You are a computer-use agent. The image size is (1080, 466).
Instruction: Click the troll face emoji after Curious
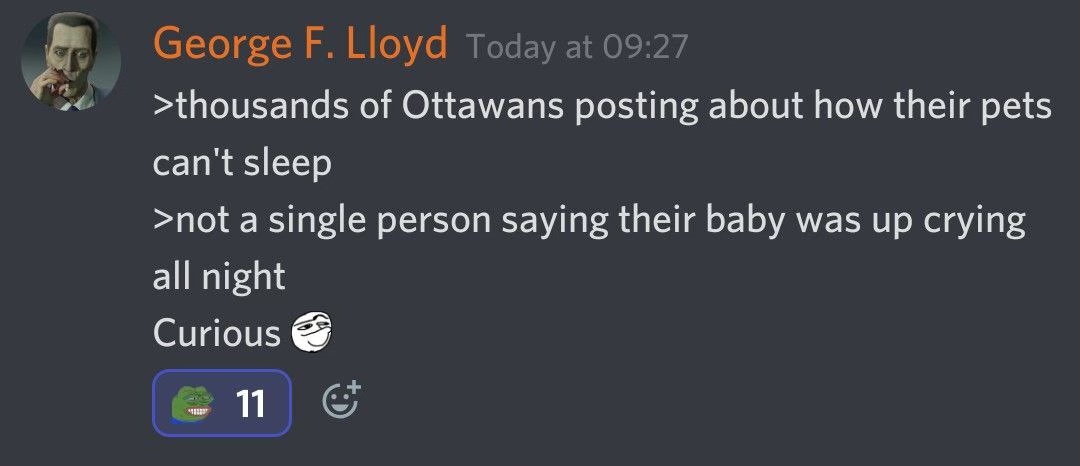click(x=312, y=331)
